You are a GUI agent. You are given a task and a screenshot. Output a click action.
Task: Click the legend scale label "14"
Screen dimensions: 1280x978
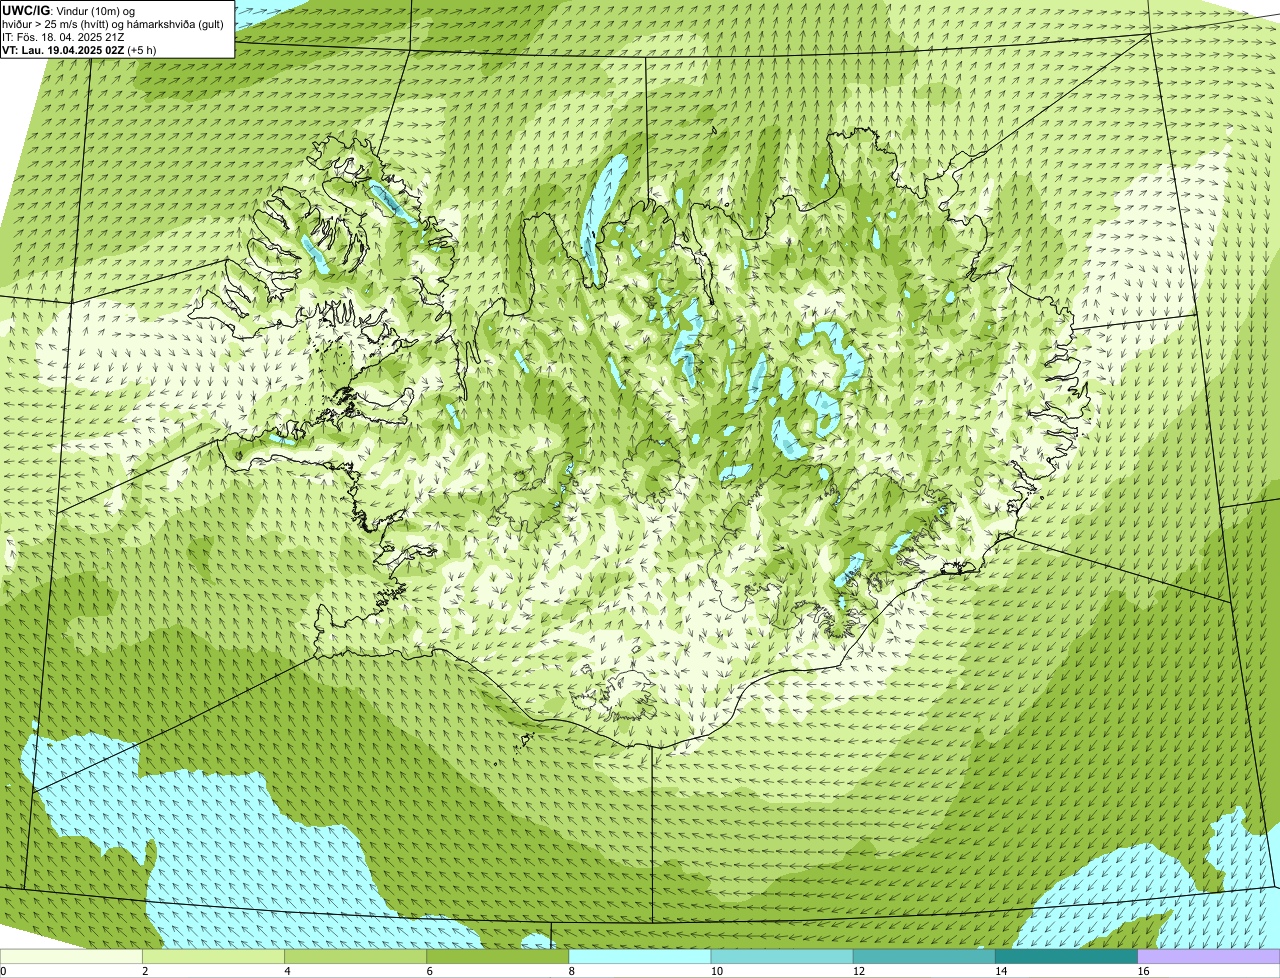(1000, 971)
